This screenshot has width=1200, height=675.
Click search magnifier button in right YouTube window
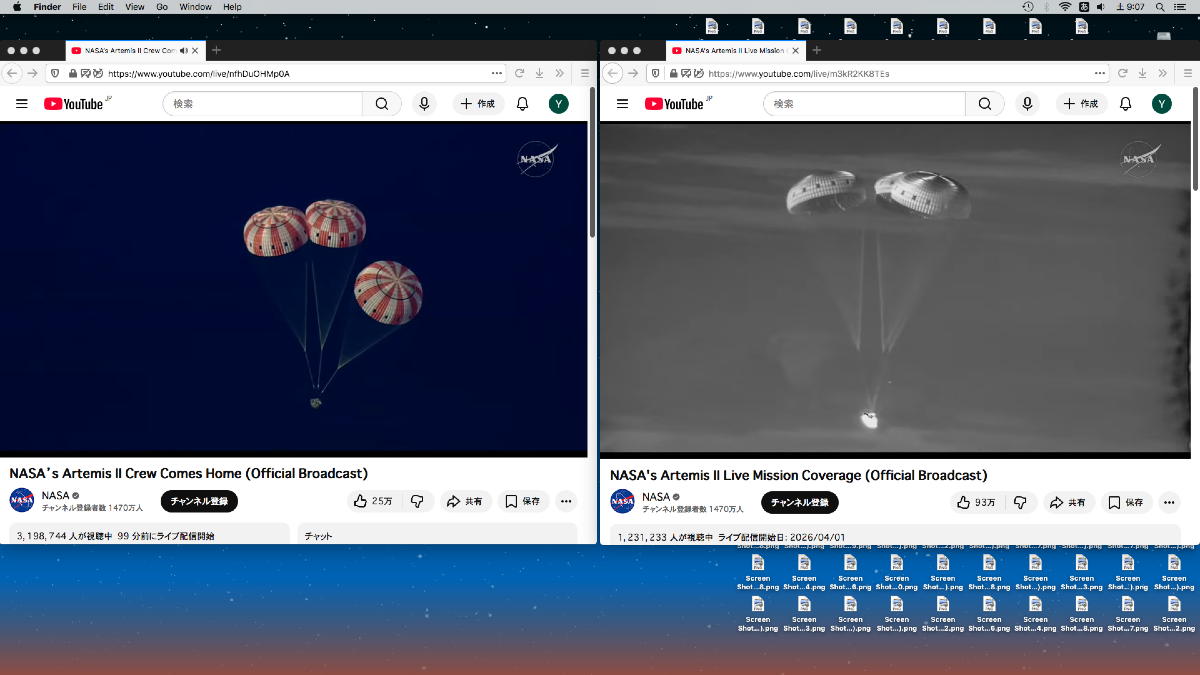[x=984, y=104]
